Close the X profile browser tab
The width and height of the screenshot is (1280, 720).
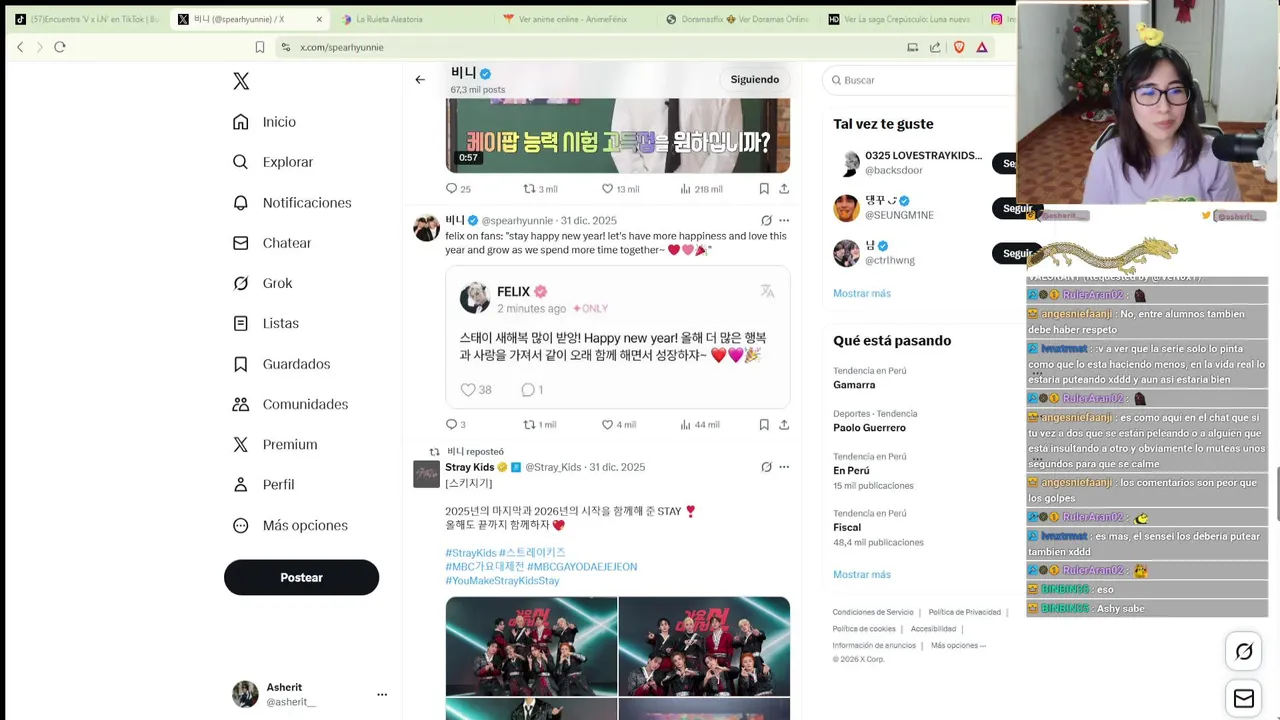319,19
